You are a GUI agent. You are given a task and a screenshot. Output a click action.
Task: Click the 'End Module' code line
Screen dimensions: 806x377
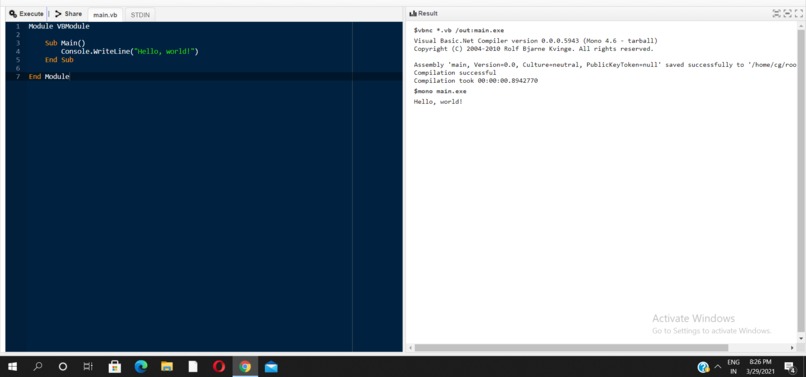[49, 76]
